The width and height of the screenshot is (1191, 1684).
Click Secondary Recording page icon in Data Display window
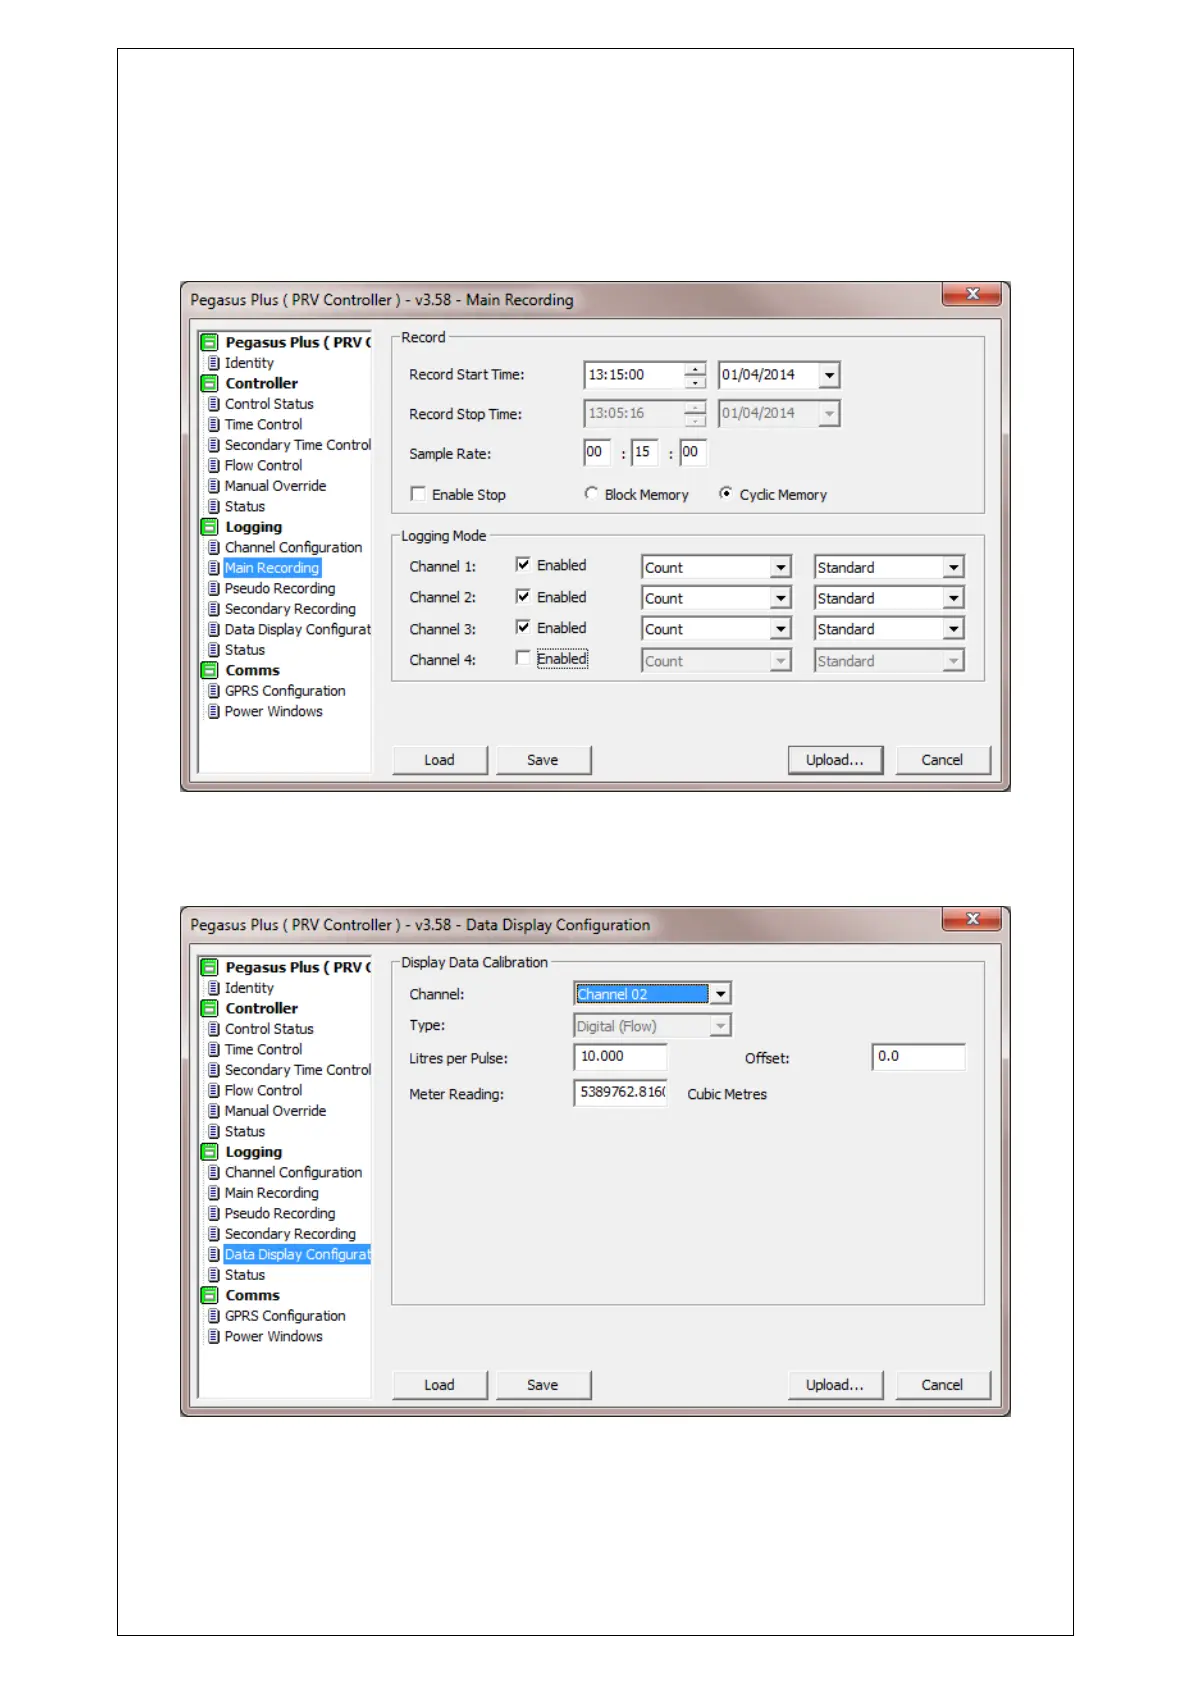click(x=213, y=1234)
